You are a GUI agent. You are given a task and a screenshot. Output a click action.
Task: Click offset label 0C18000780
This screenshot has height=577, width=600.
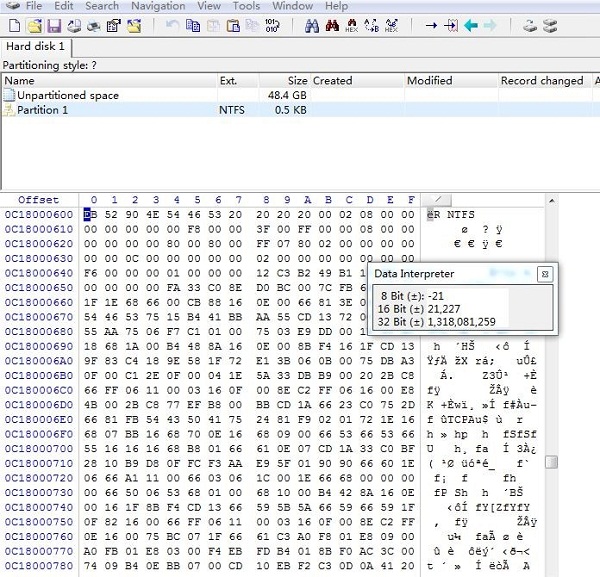pos(39,566)
